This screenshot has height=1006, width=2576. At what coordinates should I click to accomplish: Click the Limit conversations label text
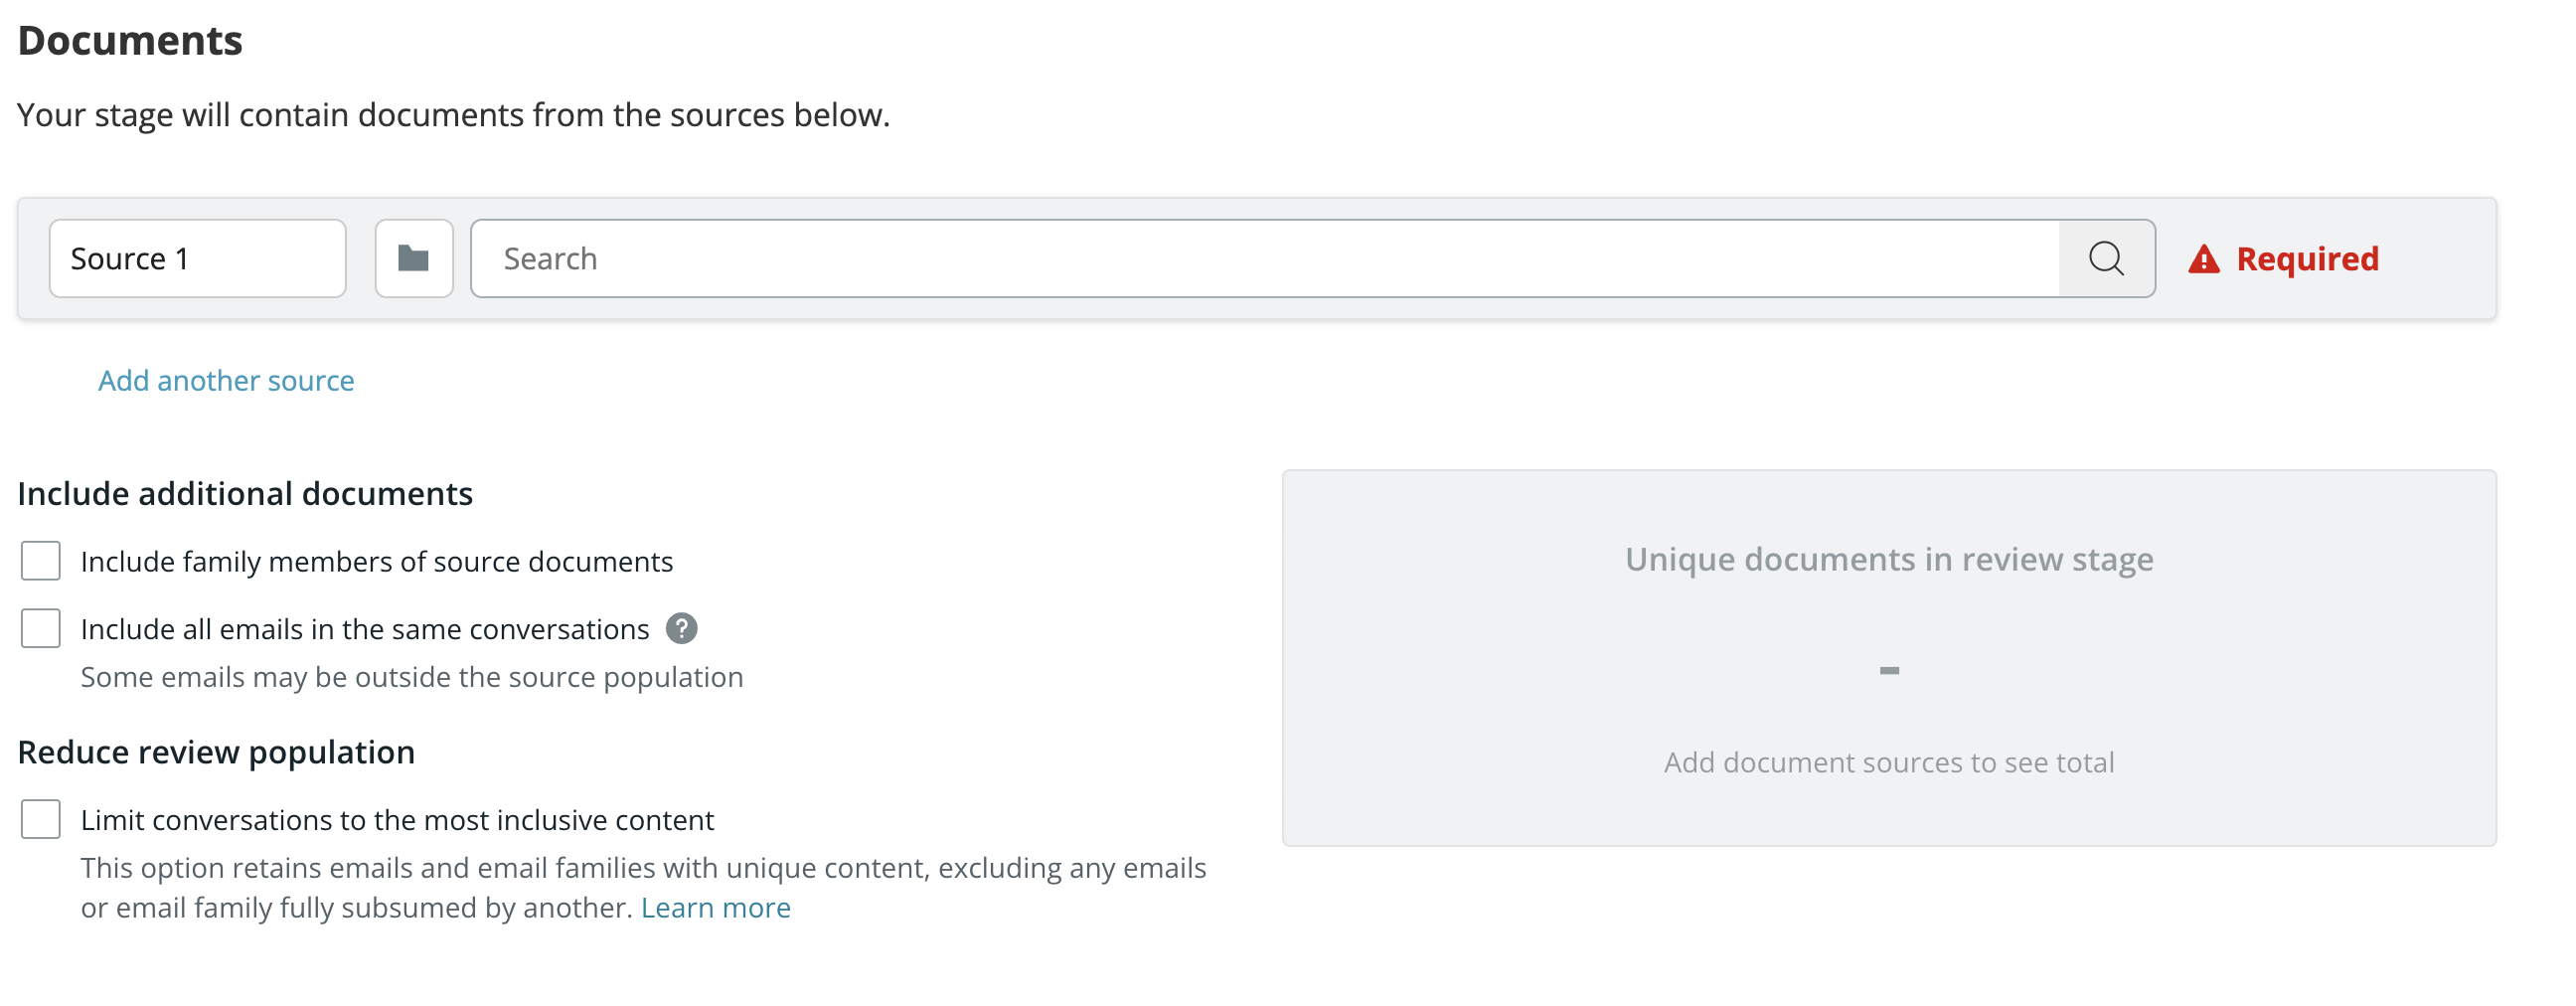(397, 821)
